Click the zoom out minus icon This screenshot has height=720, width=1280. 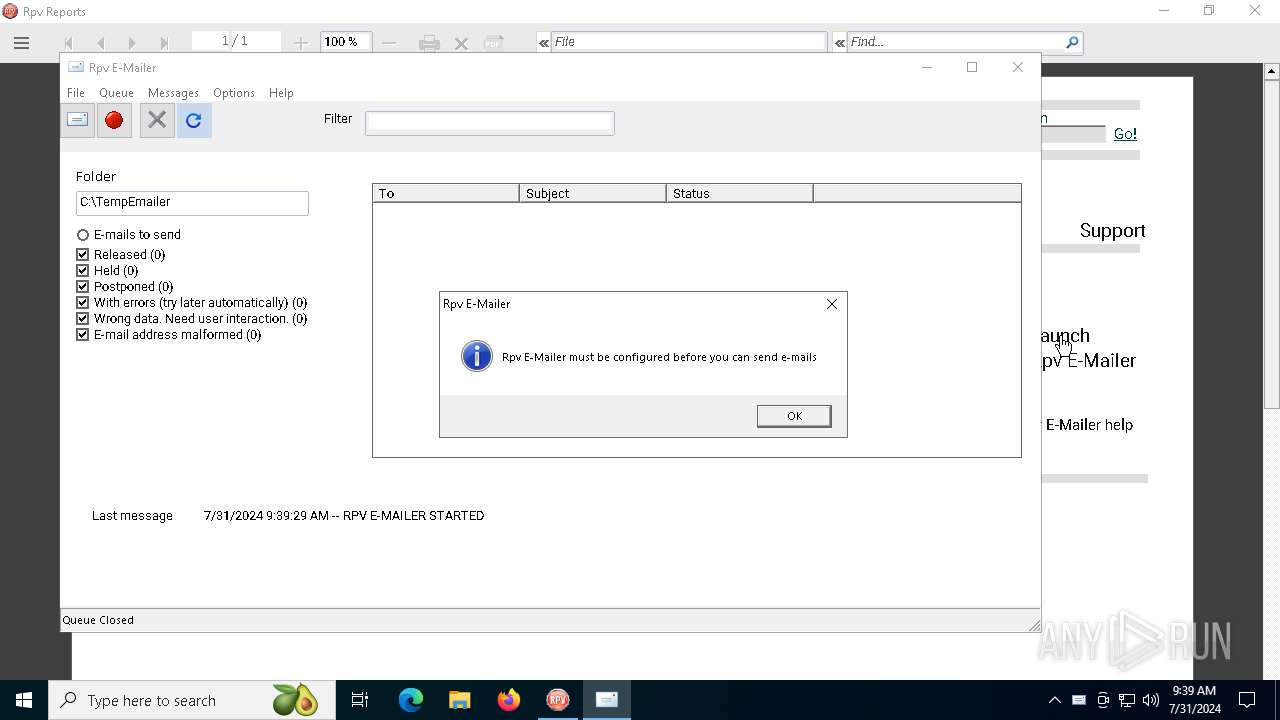(x=389, y=42)
